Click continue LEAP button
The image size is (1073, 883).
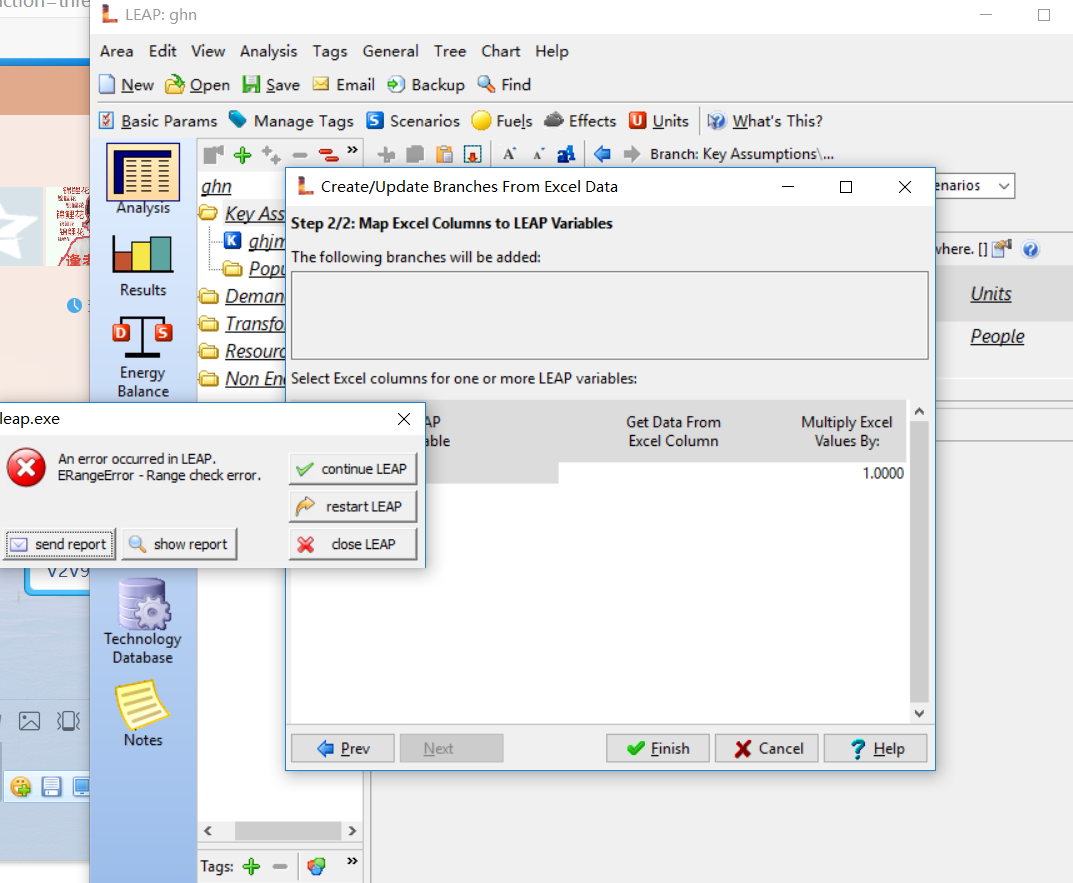tap(352, 469)
